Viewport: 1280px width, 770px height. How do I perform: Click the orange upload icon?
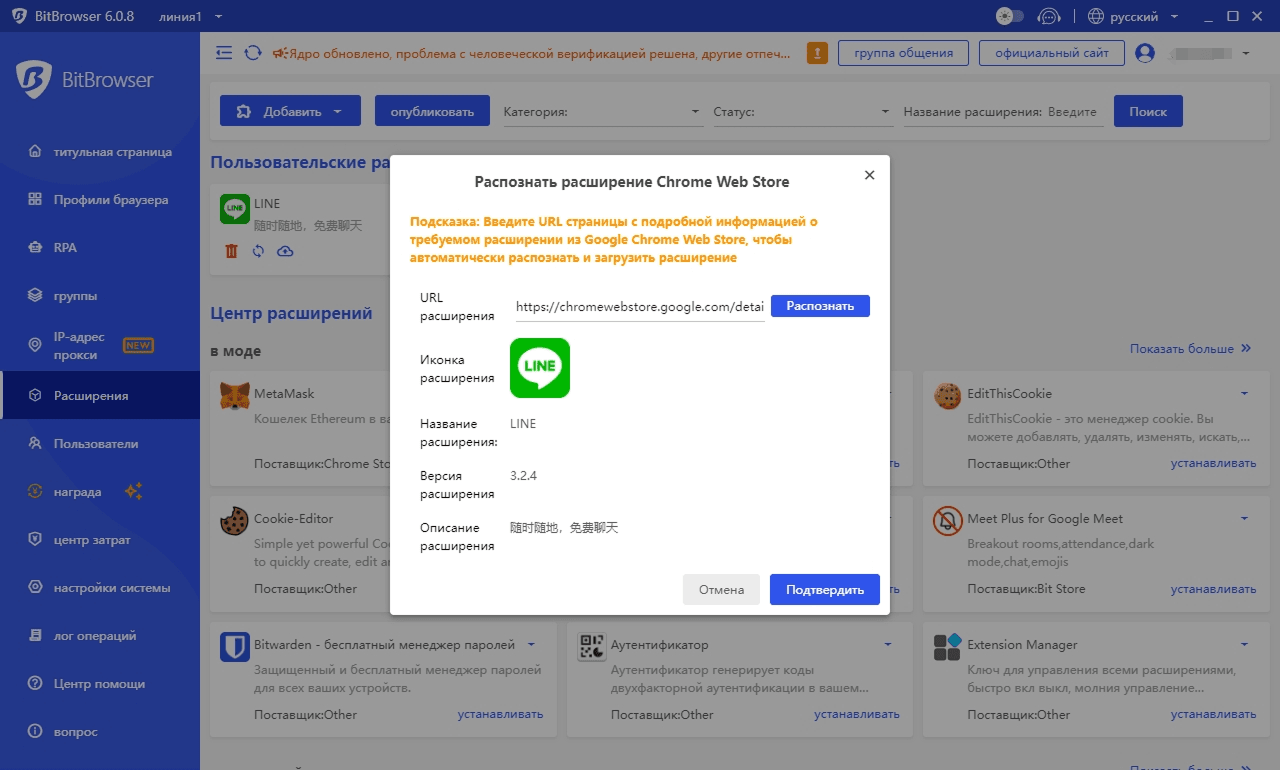817,53
